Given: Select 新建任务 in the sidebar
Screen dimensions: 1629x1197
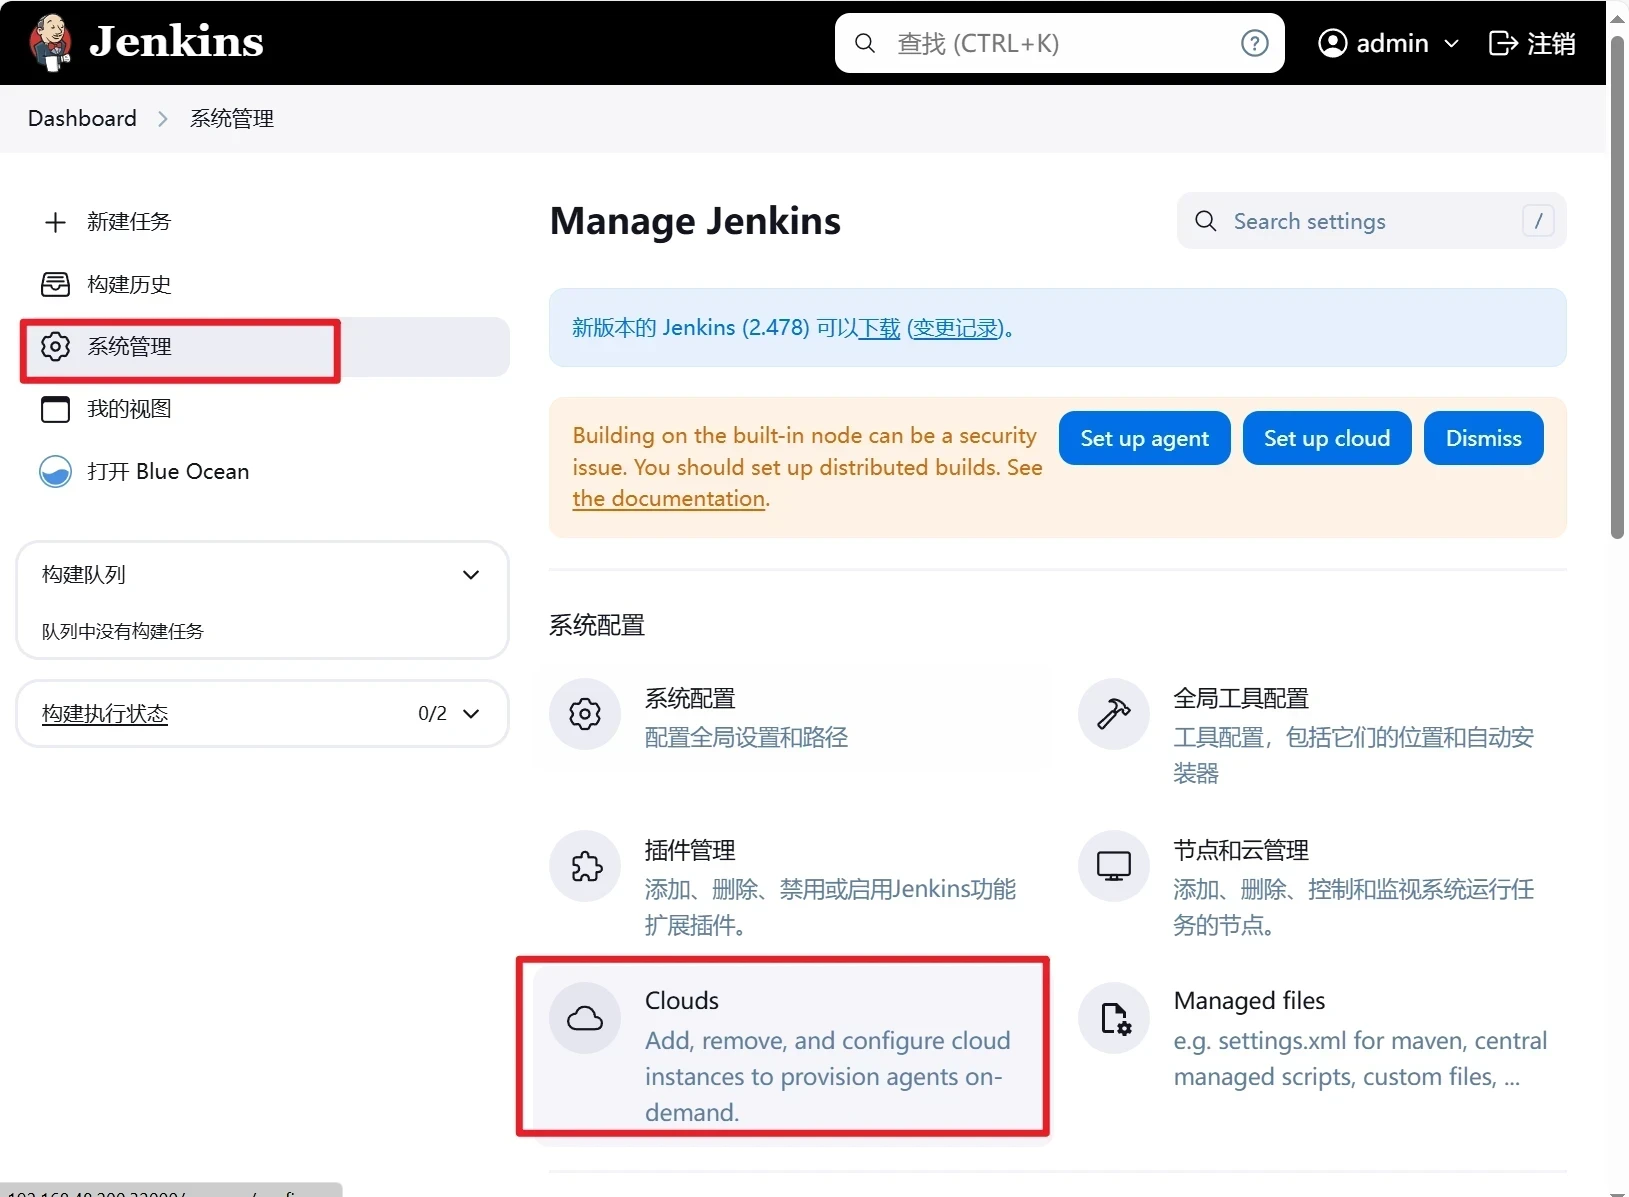Looking at the screenshot, I should pos(129,222).
